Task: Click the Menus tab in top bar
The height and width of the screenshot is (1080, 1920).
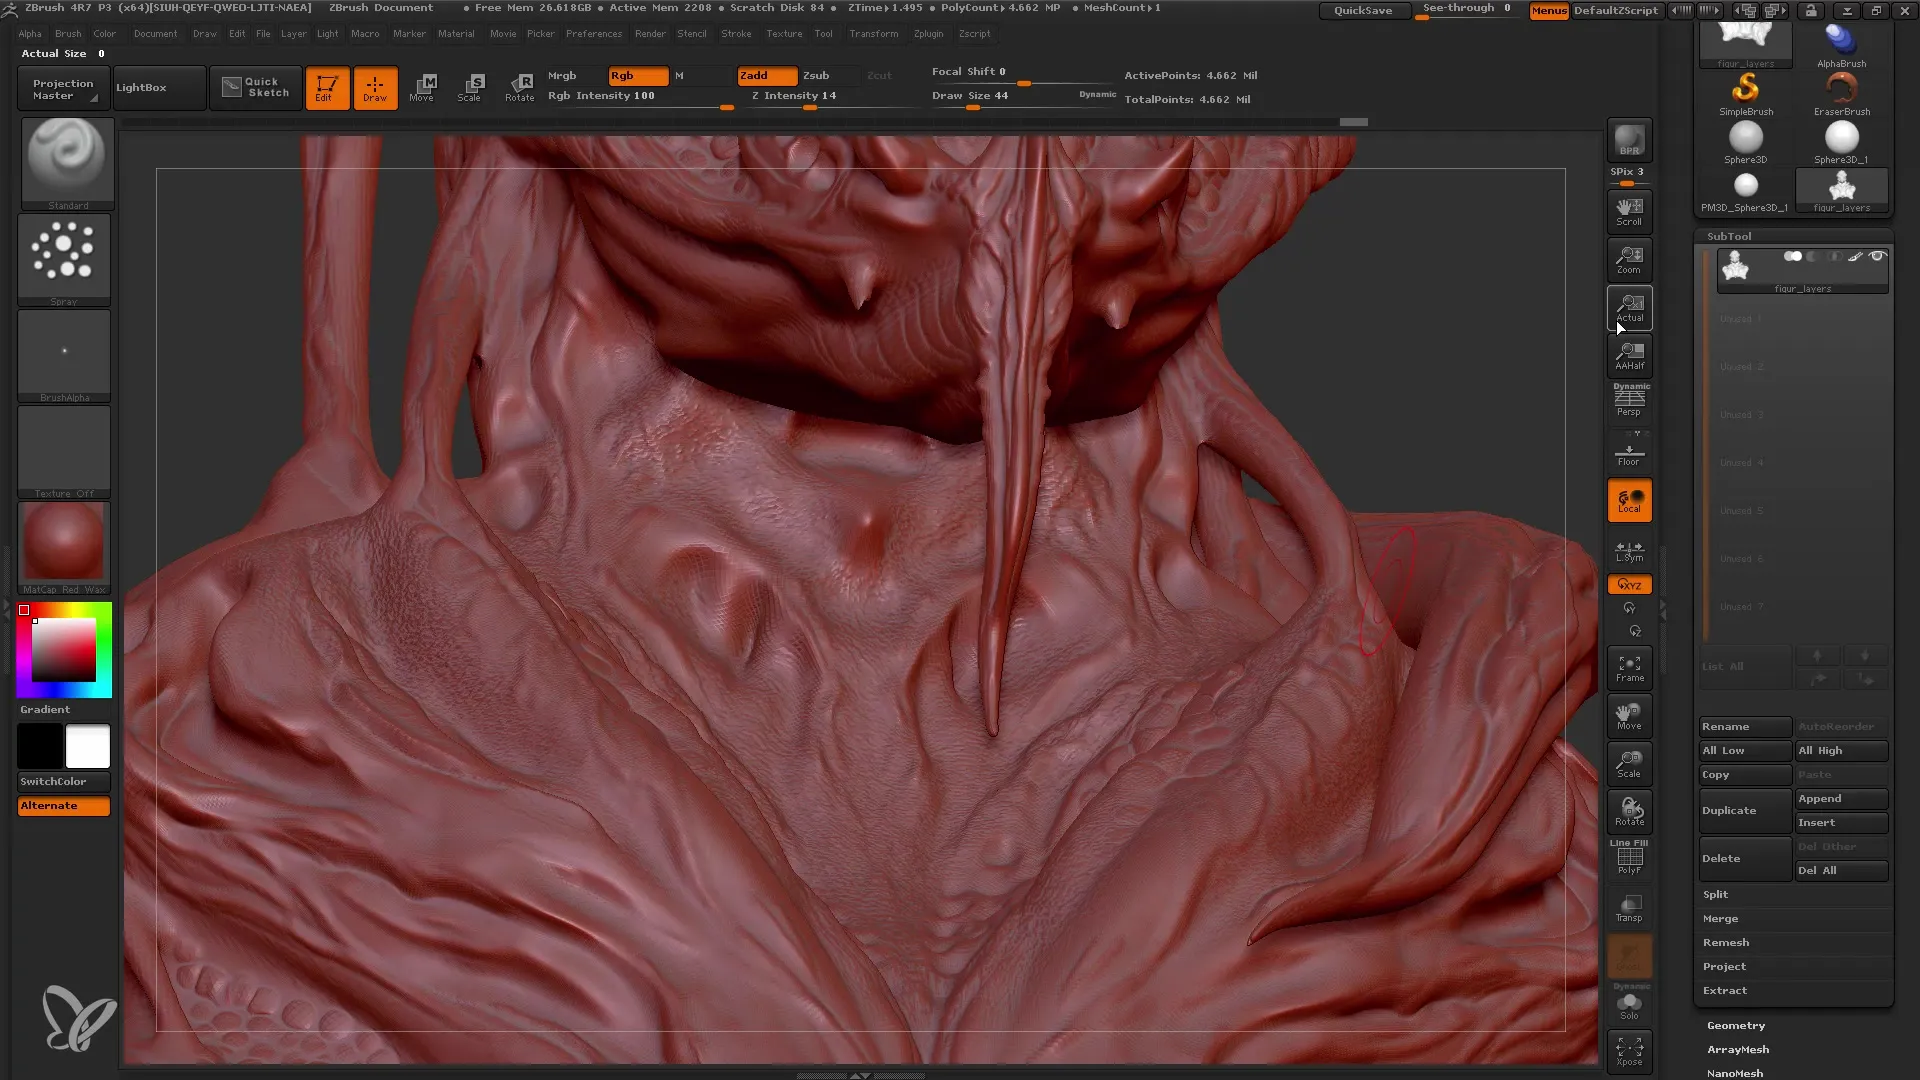Action: point(1547,11)
